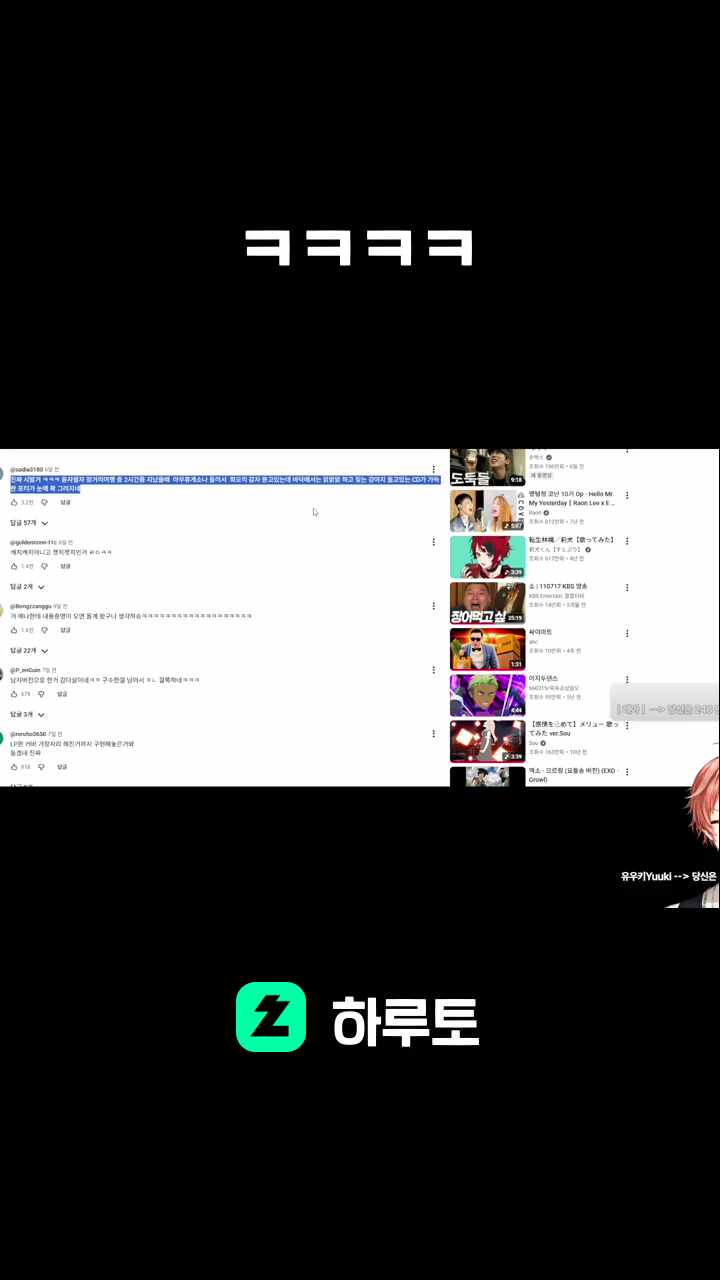The height and width of the screenshot is (1280, 720).
Task: Open options menu for @Bongzzanggu's comment
Action: pyautogui.click(x=433, y=606)
